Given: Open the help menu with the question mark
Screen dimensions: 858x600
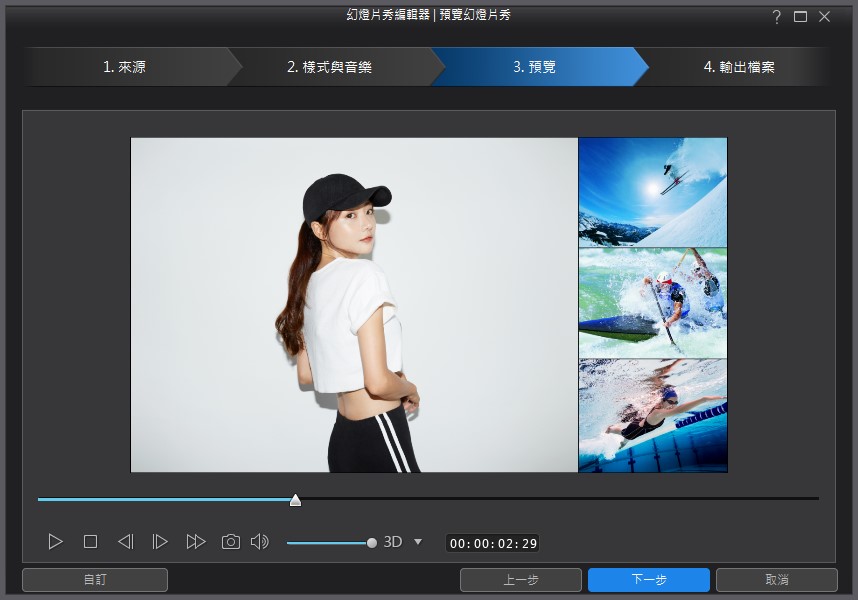Looking at the screenshot, I should click(777, 17).
